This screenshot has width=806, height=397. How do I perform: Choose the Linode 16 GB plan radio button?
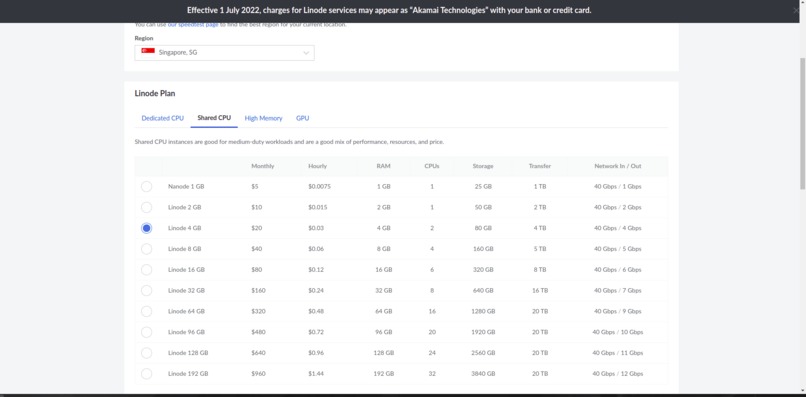click(146, 269)
